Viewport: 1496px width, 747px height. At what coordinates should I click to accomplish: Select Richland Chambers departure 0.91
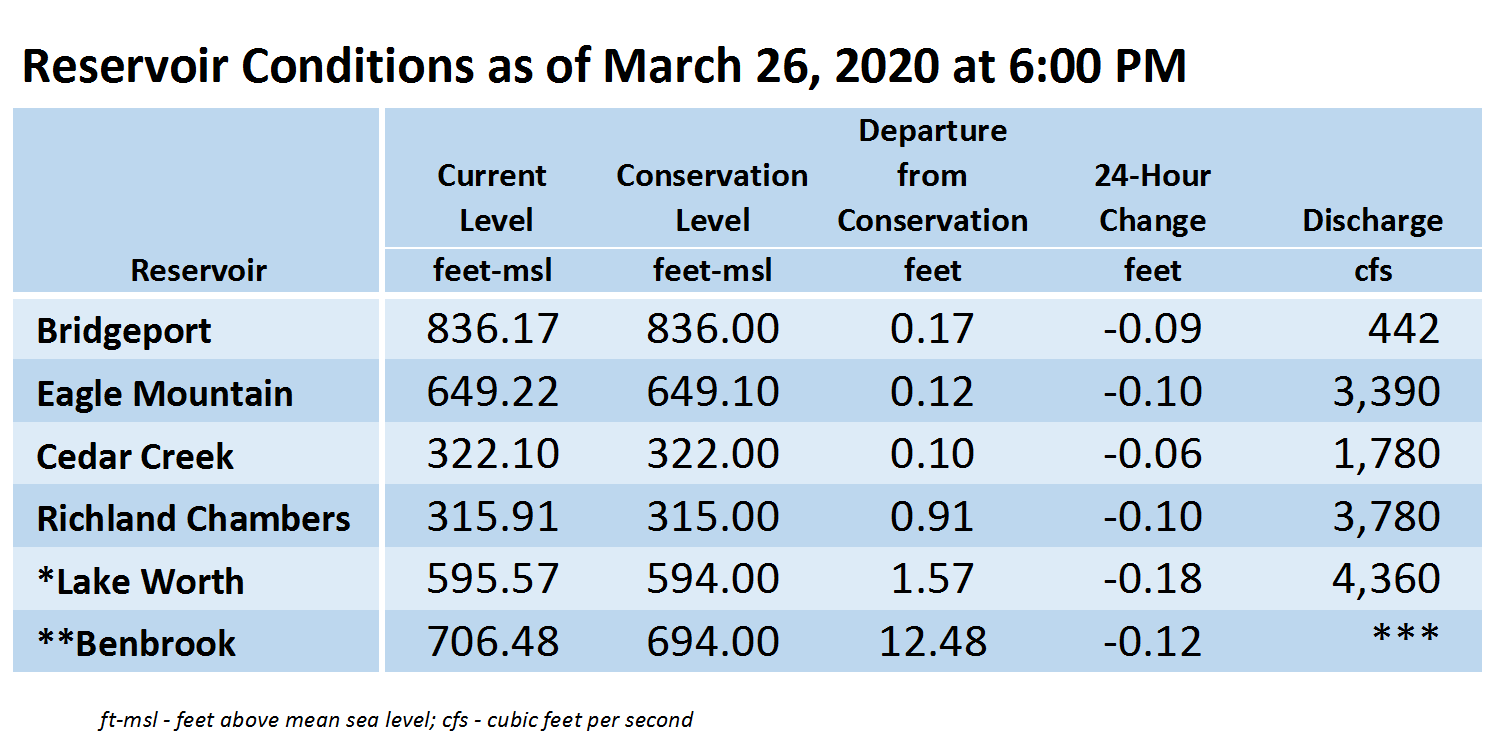click(x=932, y=516)
